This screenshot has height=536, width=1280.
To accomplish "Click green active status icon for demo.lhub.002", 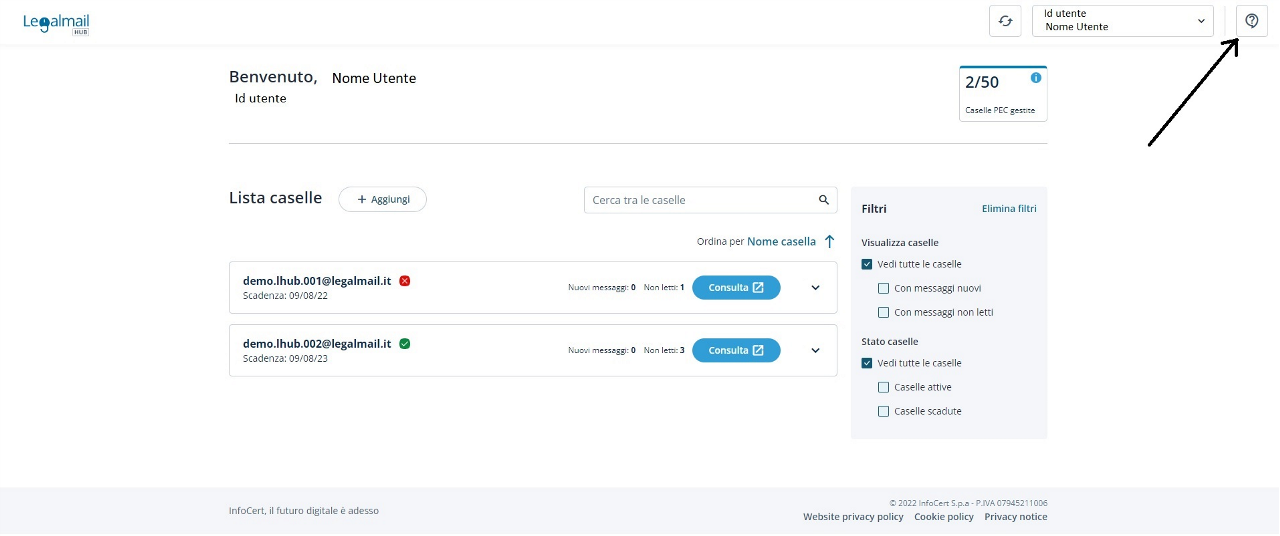I will click(x=405, y=344).
